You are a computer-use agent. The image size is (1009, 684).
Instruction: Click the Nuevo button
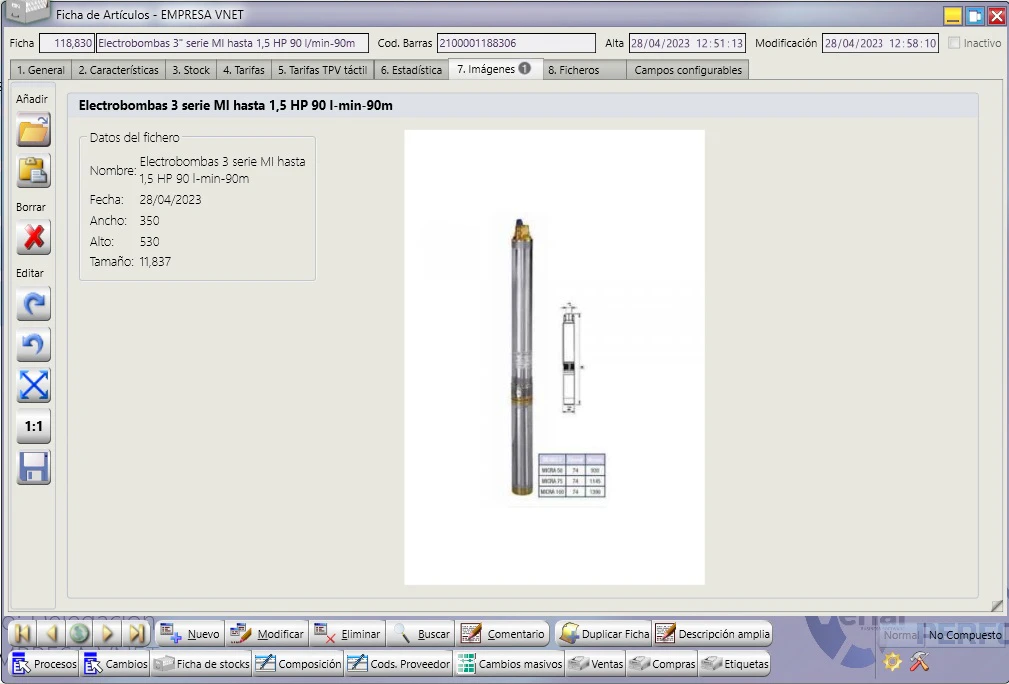tap(190, 634)
